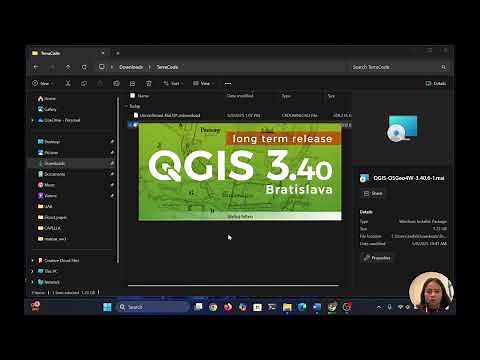Click the search magnifier icon in Explorer
Image resolution: width=480 pixels, height=360 pixels.
(x=444, y=67)
